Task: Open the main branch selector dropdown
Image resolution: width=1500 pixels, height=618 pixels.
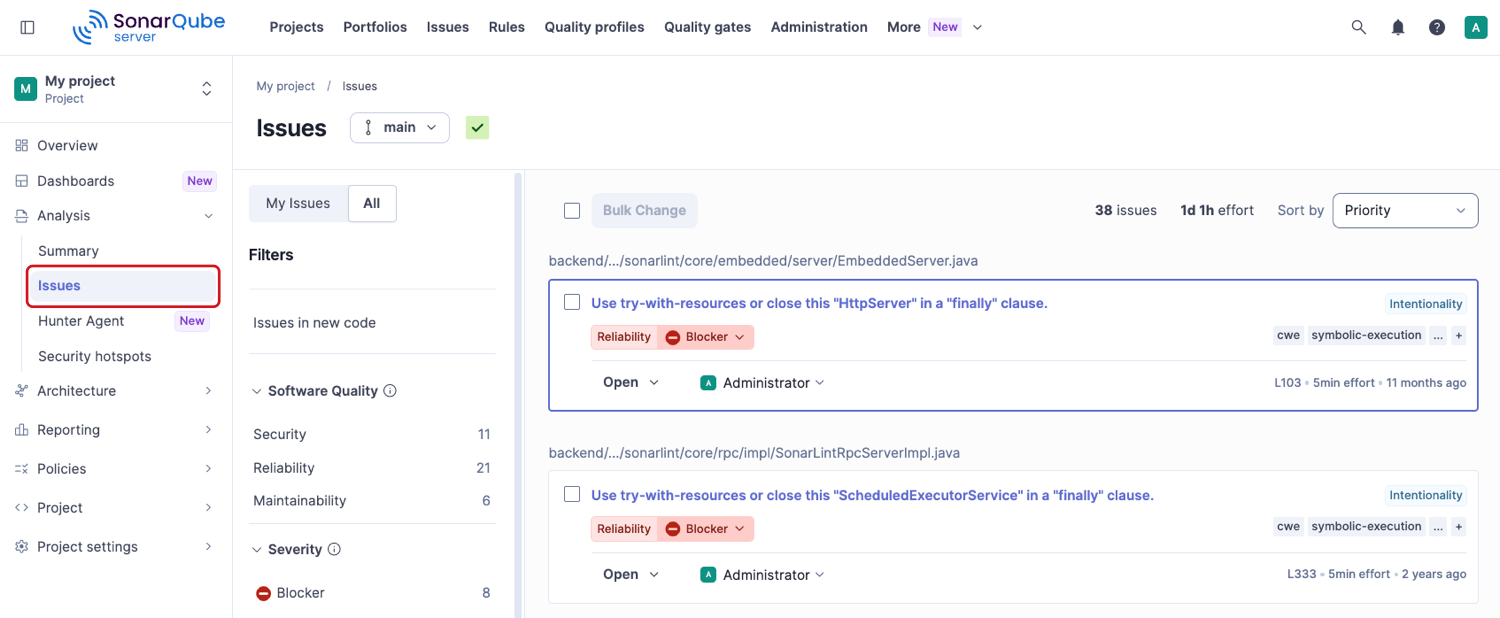Action: pos(400,128)
